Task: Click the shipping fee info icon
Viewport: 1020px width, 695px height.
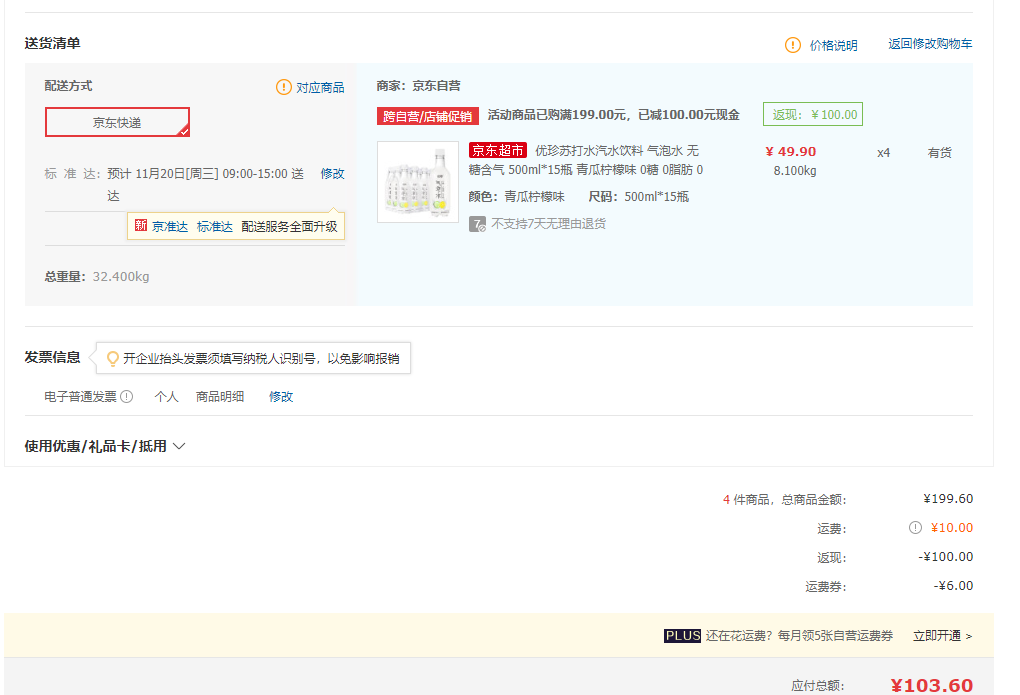Action: [915, 528]
